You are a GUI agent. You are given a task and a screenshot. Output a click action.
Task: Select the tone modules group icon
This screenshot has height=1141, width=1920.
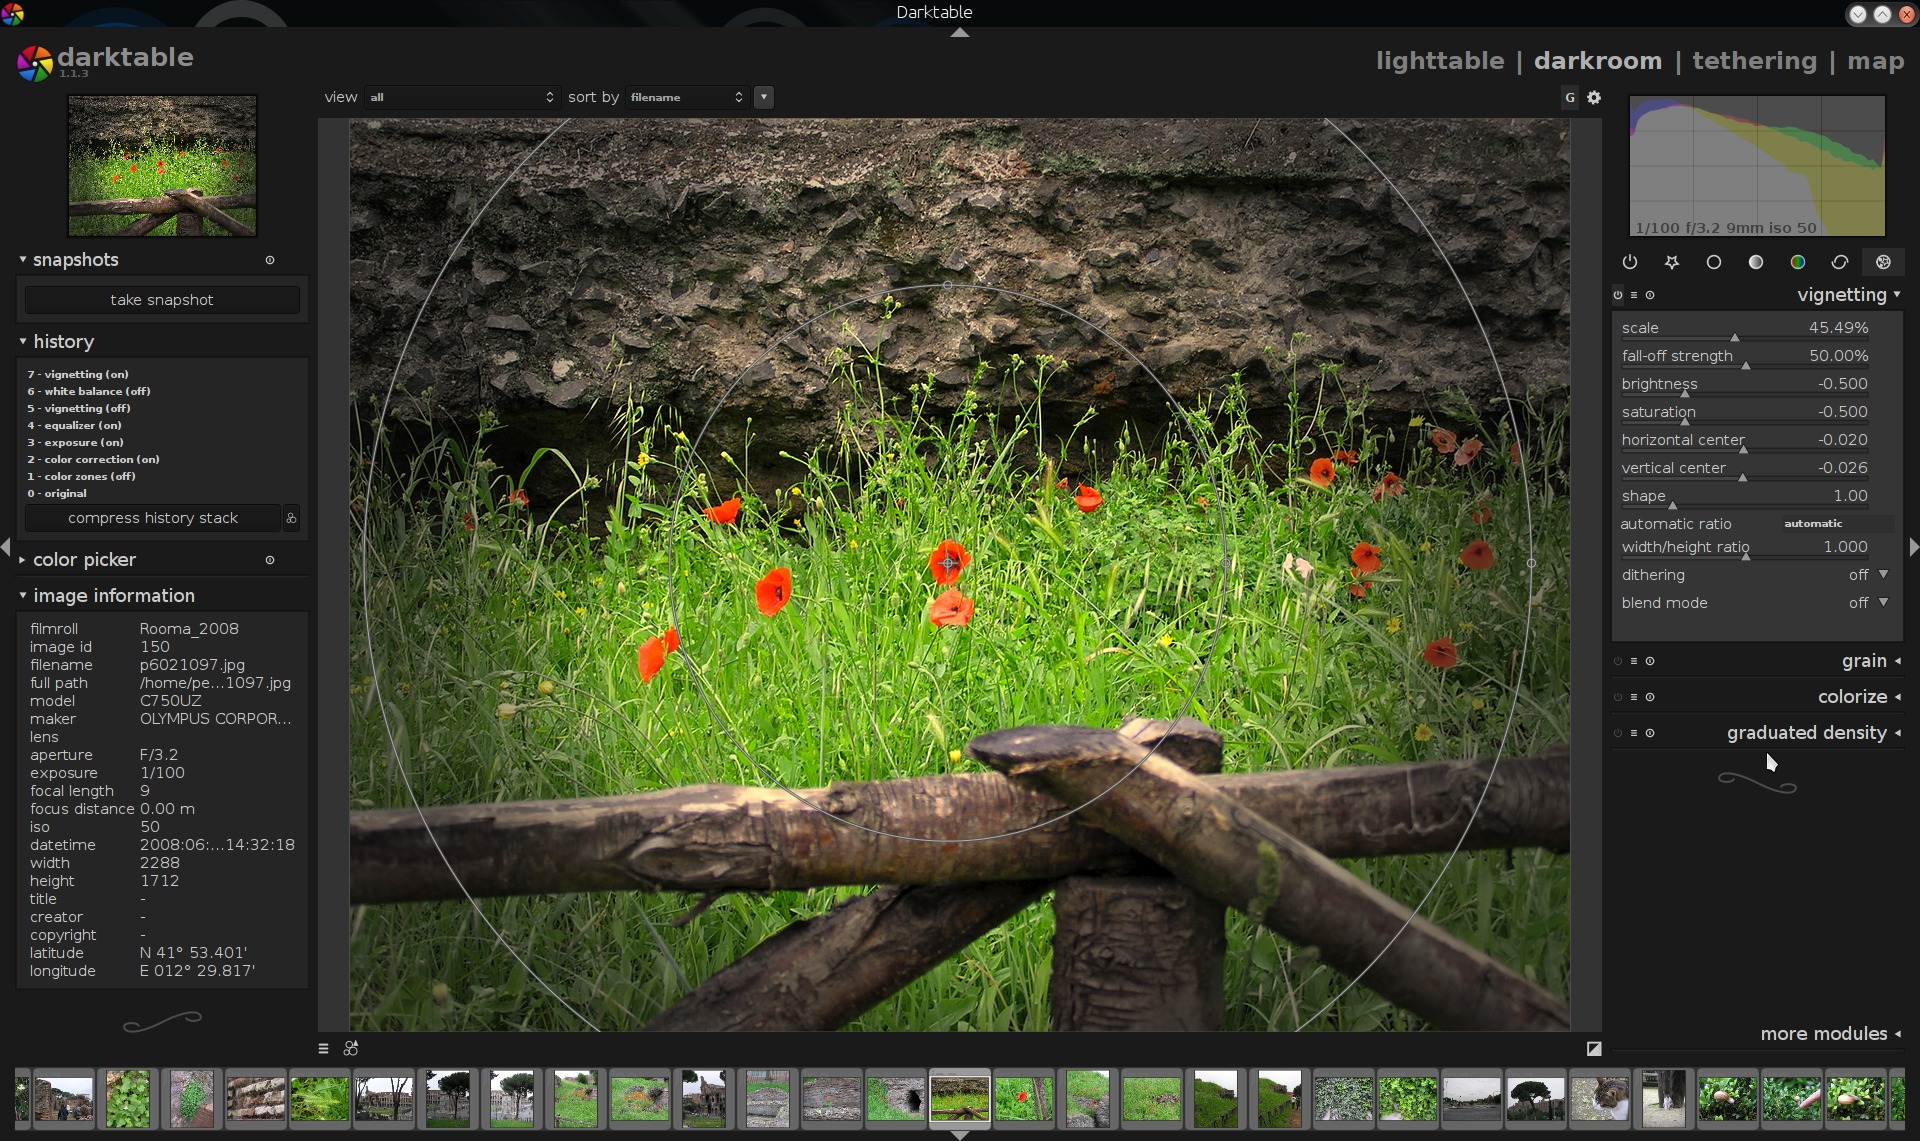pyautogui.click(x=1756, y=262)
